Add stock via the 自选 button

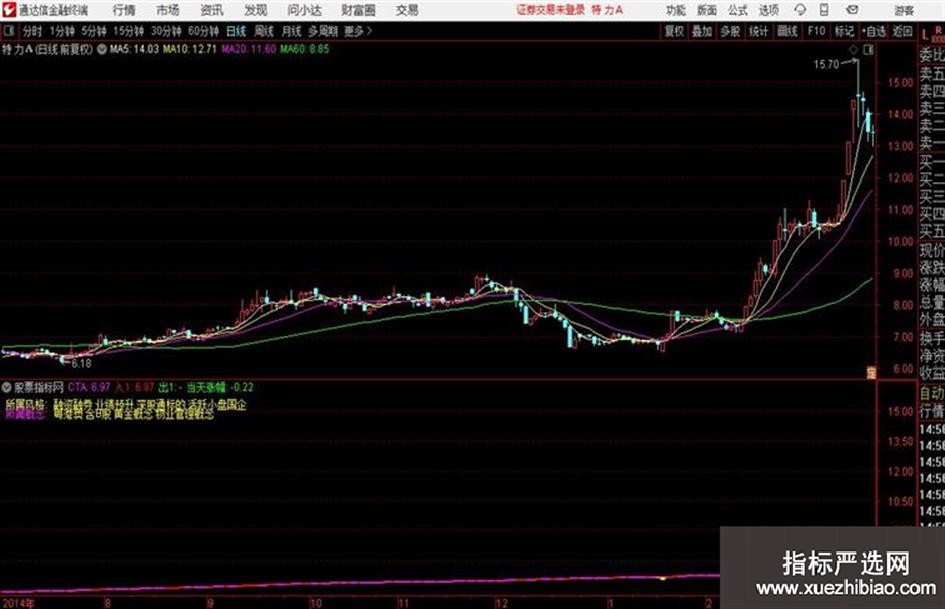[x=874, y=31]
